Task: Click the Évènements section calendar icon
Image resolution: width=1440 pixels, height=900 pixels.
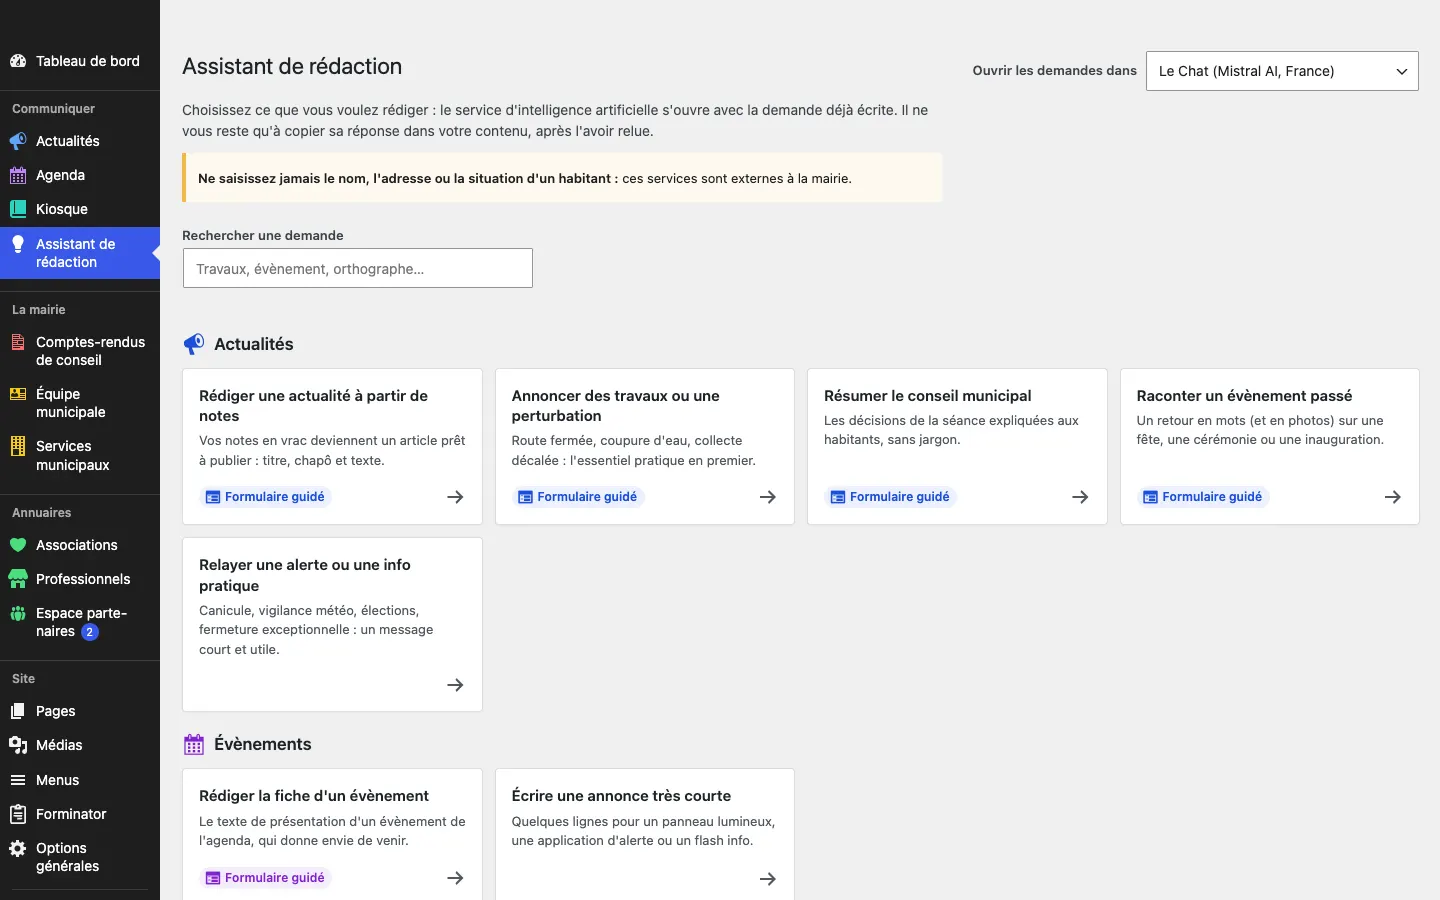Action: pos(194,744)
